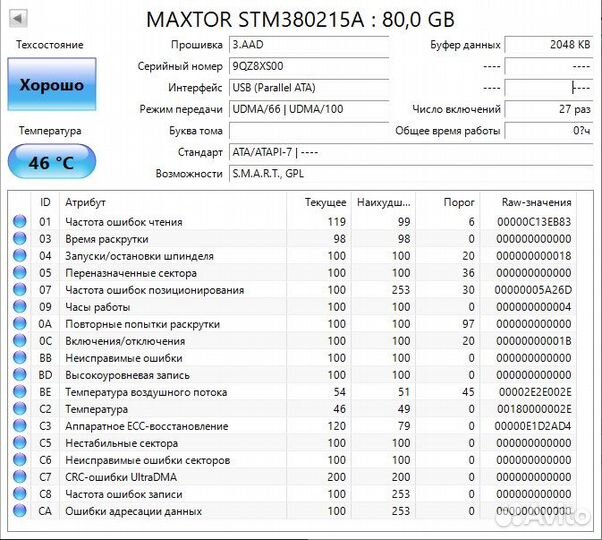
Task: Click the Порог column header
Action: pyautogui.click(x=447, y=202)
